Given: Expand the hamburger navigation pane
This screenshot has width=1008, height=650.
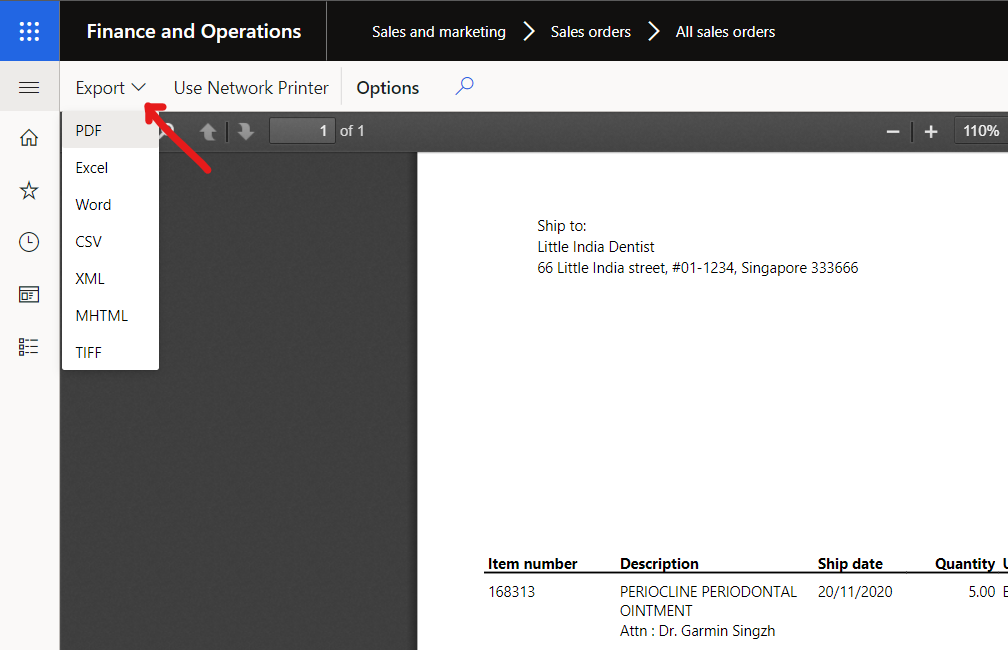Looking at the screenshot, I should 29,87.
